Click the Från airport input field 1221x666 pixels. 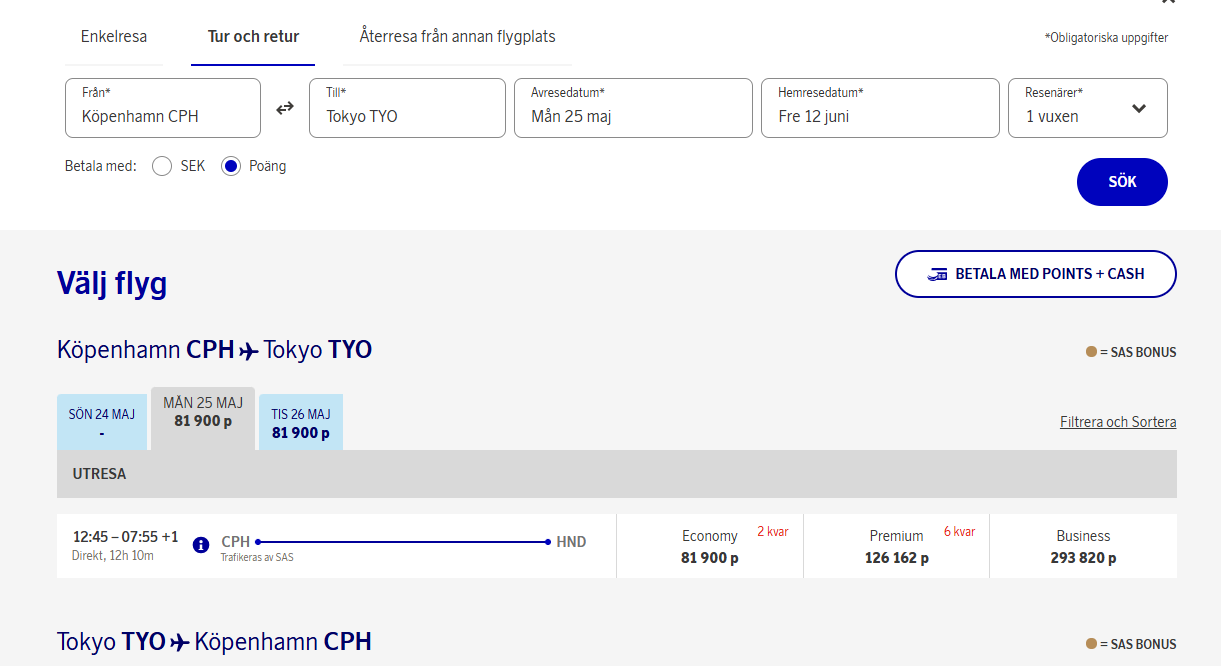pyautogui.click(x=163, y=108)
